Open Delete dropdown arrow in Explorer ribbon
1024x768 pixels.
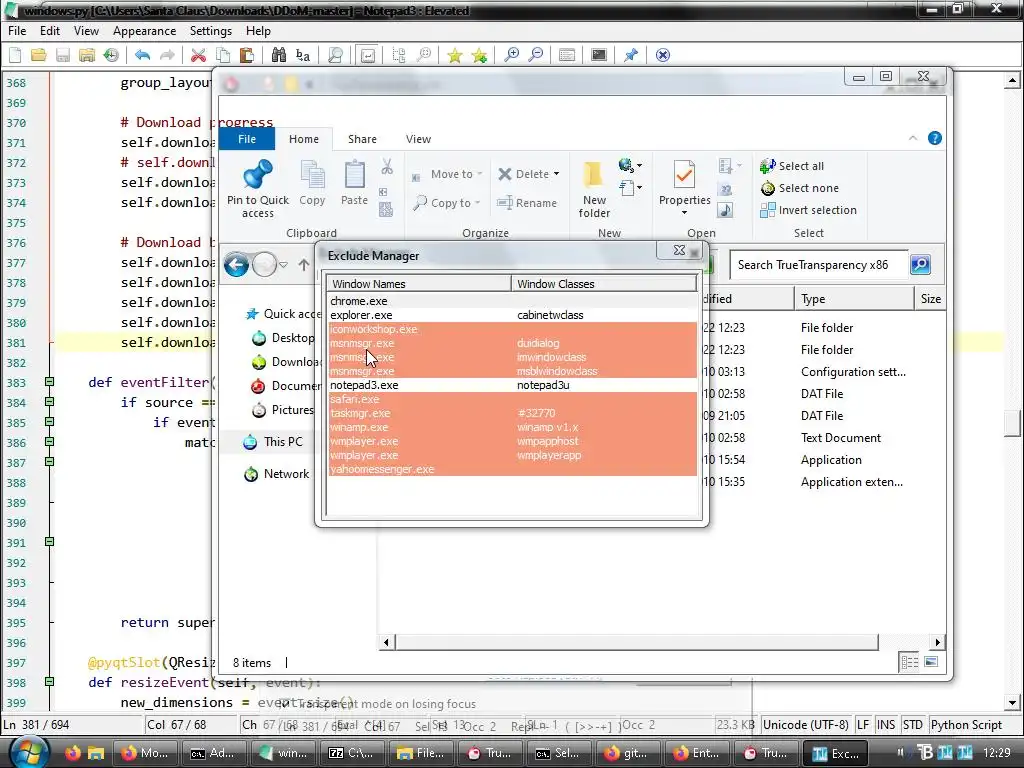pyautogui.click(x=556, y=174)
